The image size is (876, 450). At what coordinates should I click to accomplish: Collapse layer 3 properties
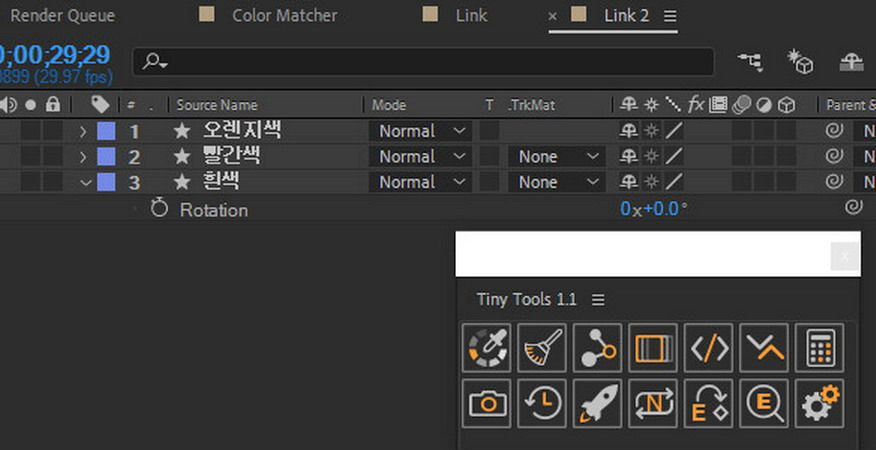click(85, 182)
